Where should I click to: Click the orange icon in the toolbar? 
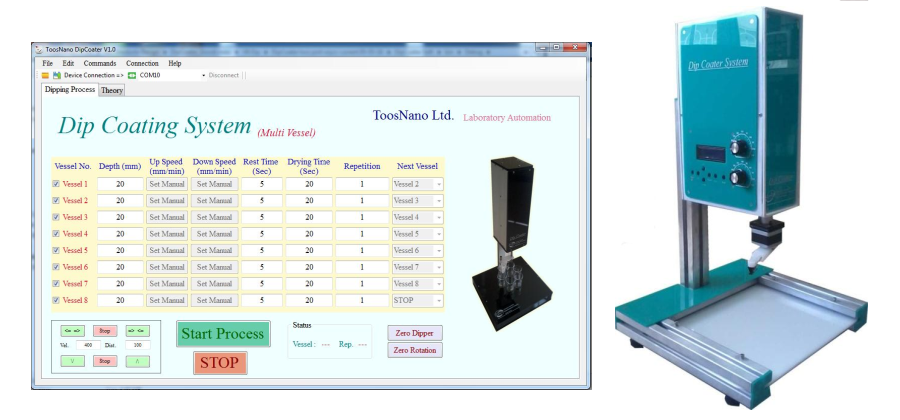[x=45, y=75]
